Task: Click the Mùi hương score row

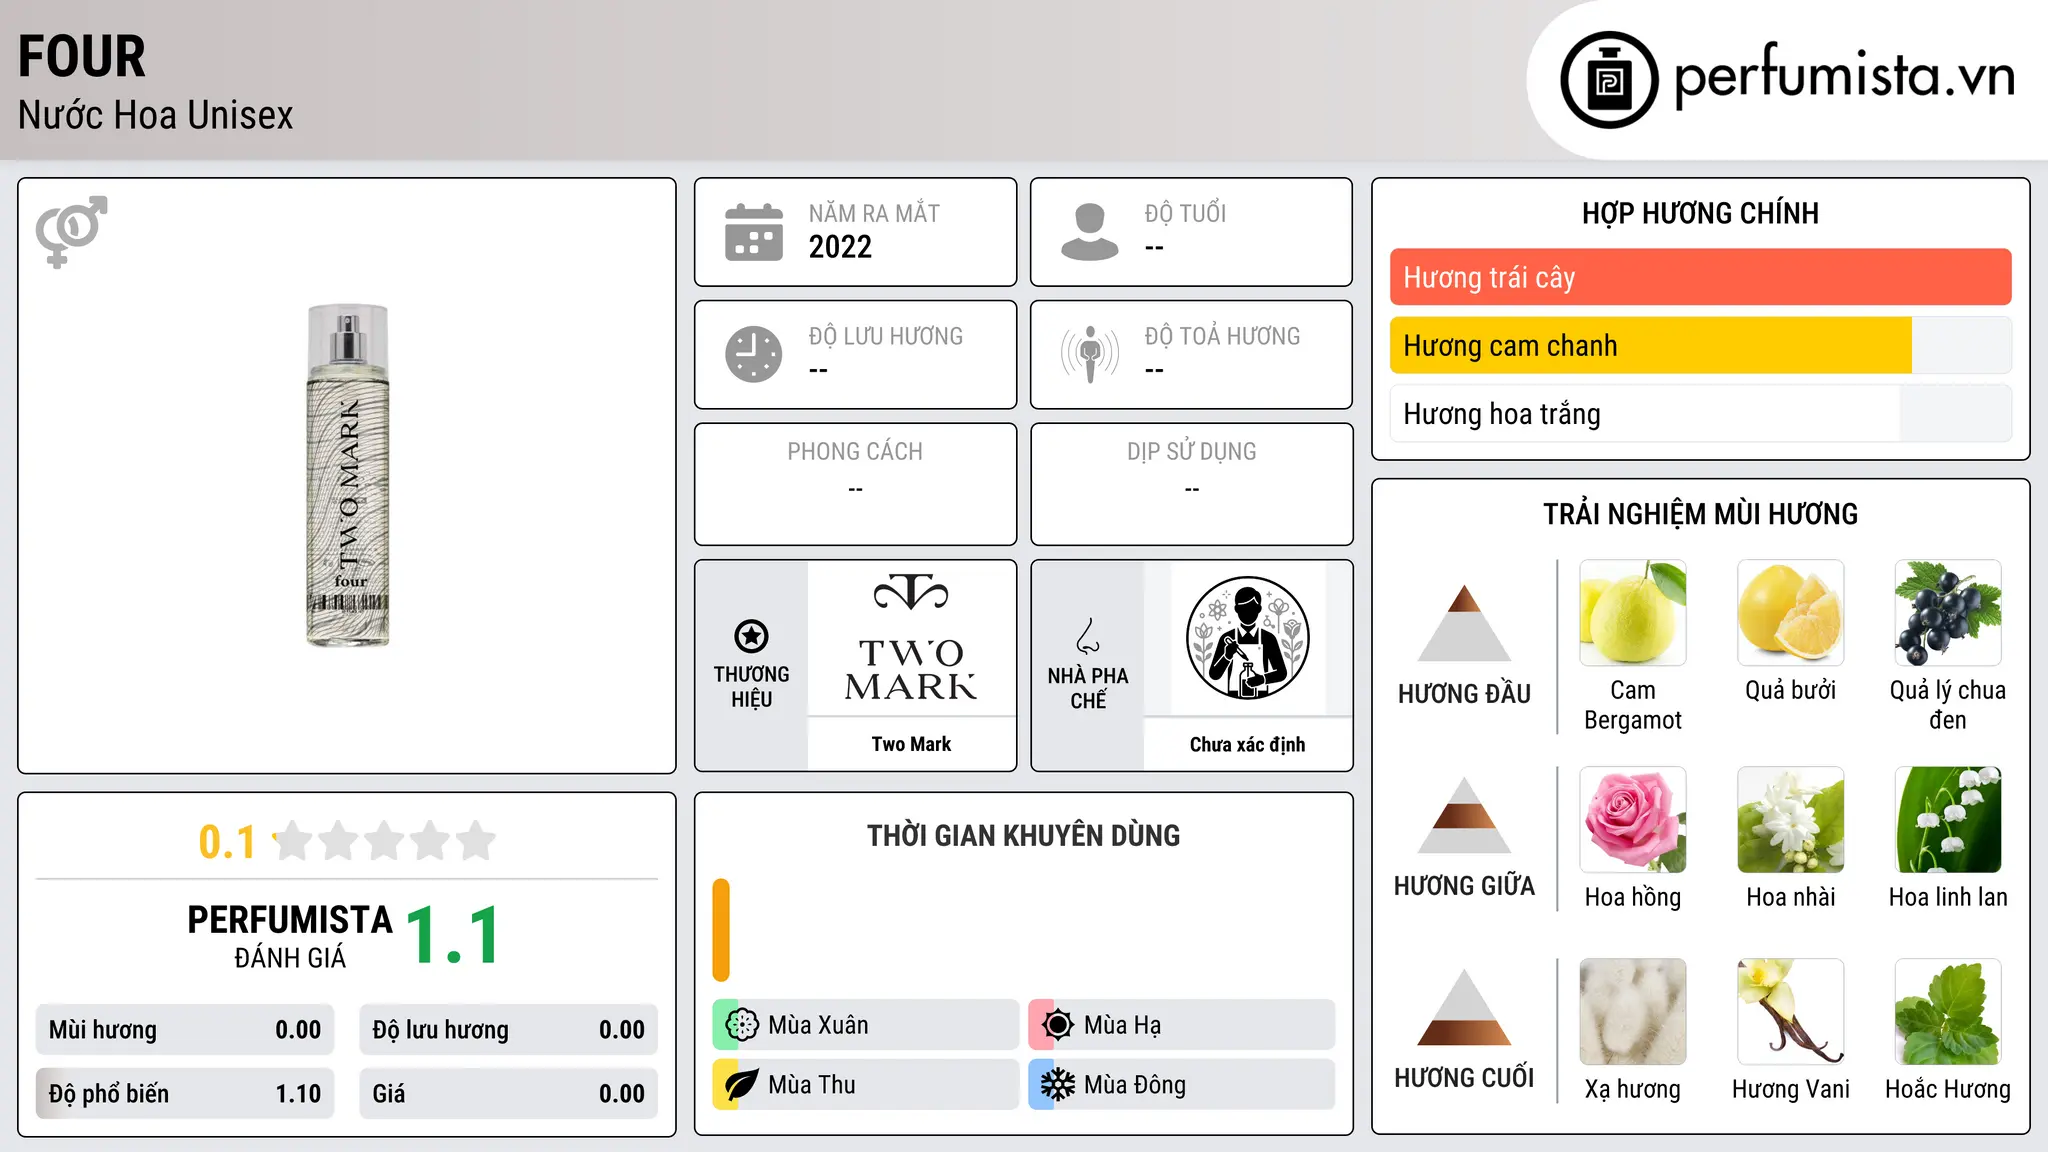Action: (x=185, y=1030)
